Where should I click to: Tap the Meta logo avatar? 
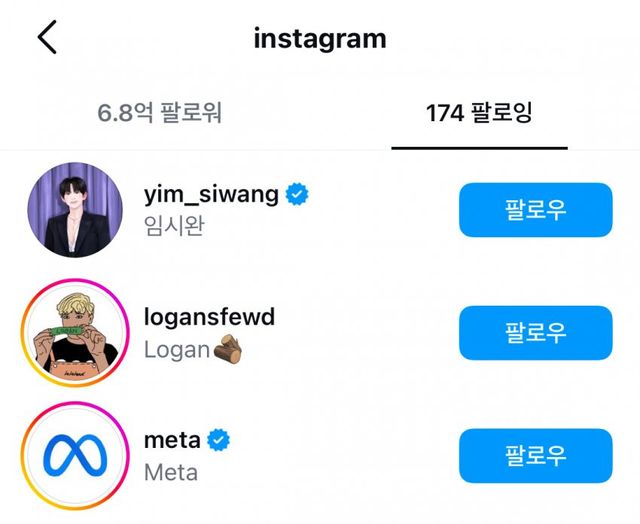[x=72, y=455]
